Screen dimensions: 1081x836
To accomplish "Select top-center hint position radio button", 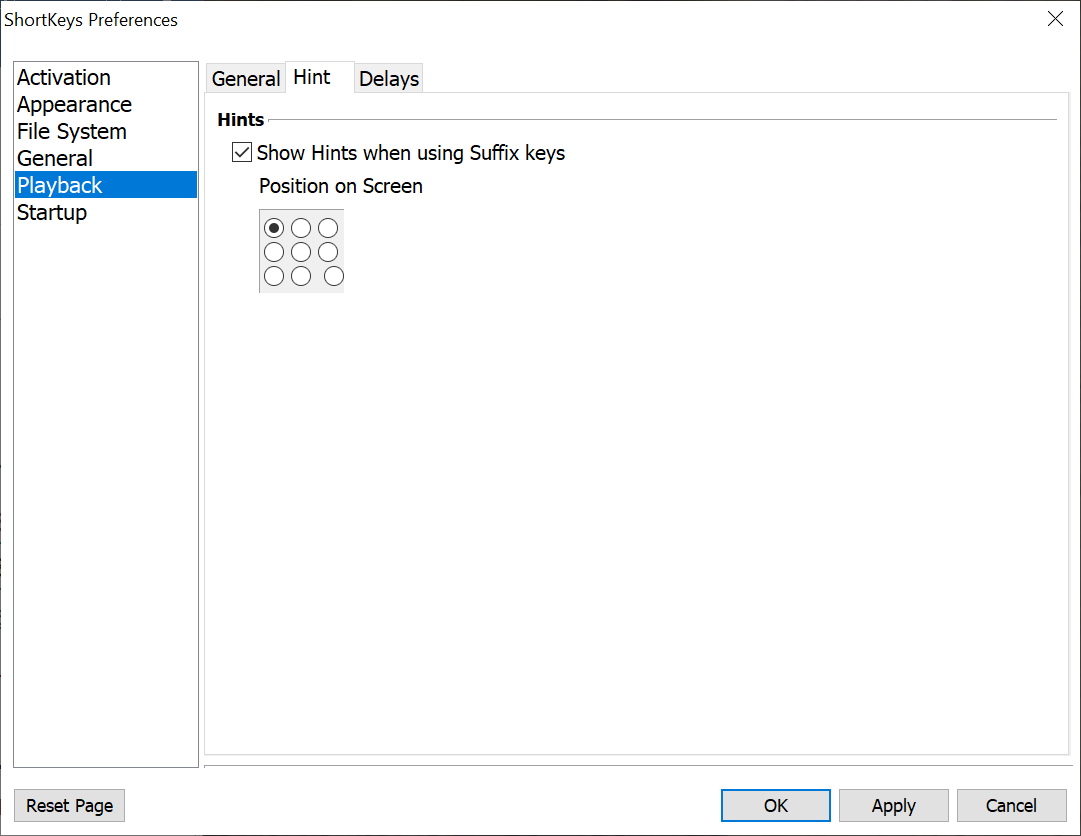I will click(x=301, y=228).
